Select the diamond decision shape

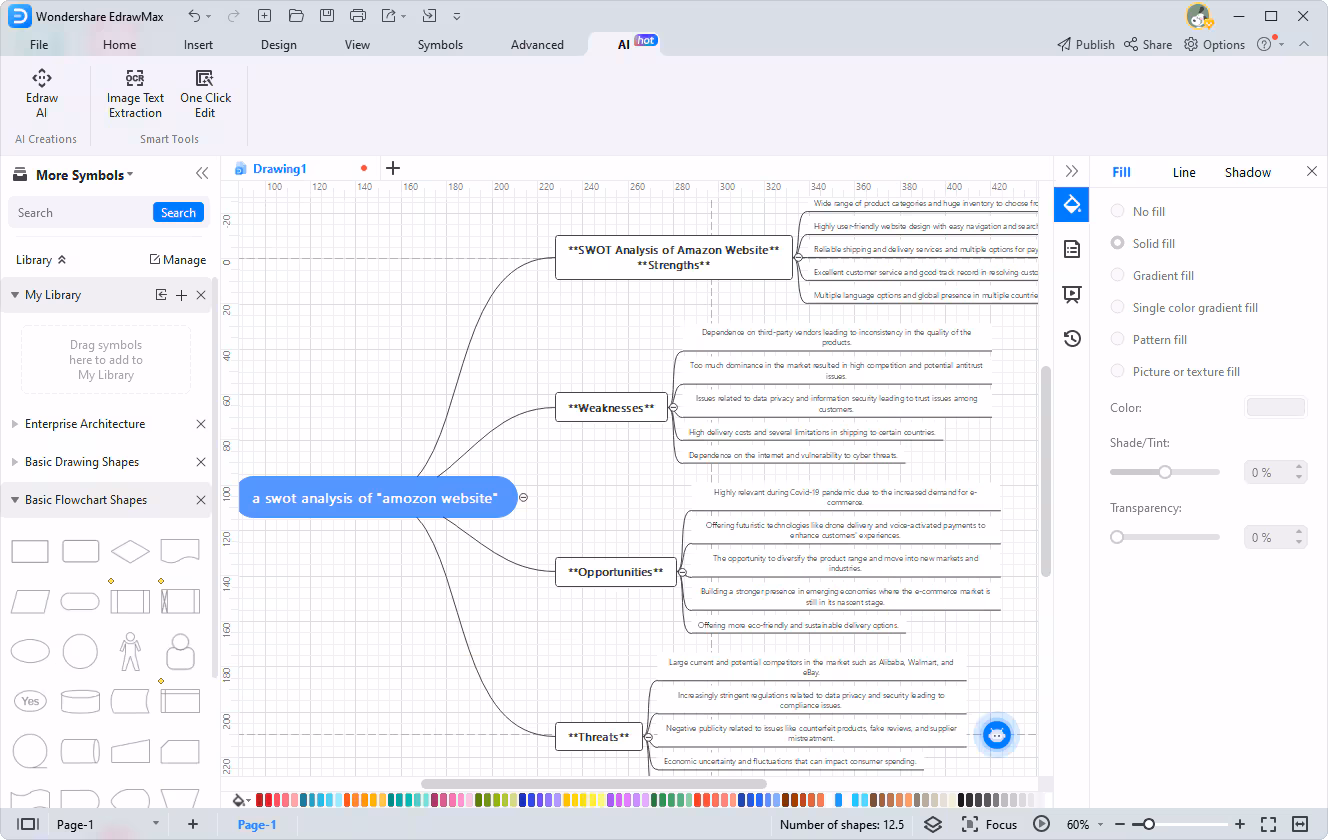coord(130,551)
